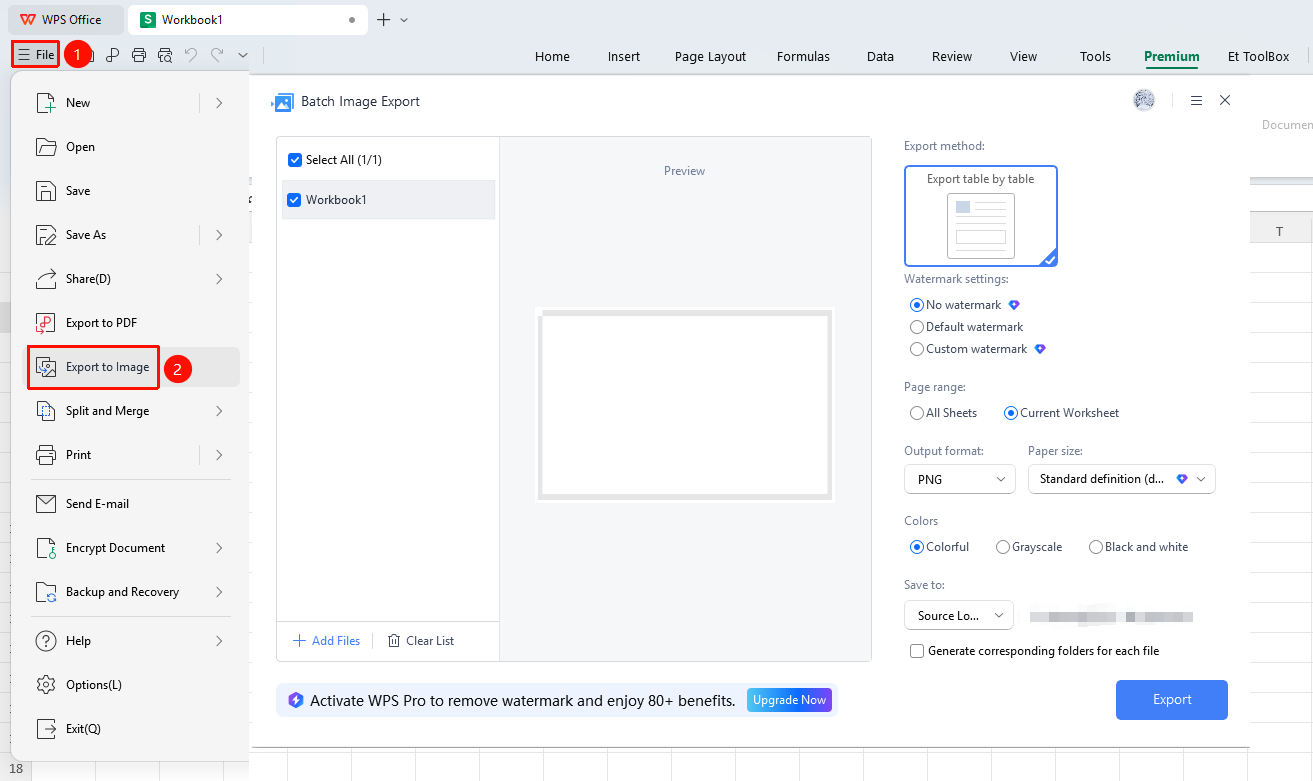The height and width of the screenshot is (781, 1313).
Task: Enable Generate corresponding folders for each file
Action: point(917,651)
